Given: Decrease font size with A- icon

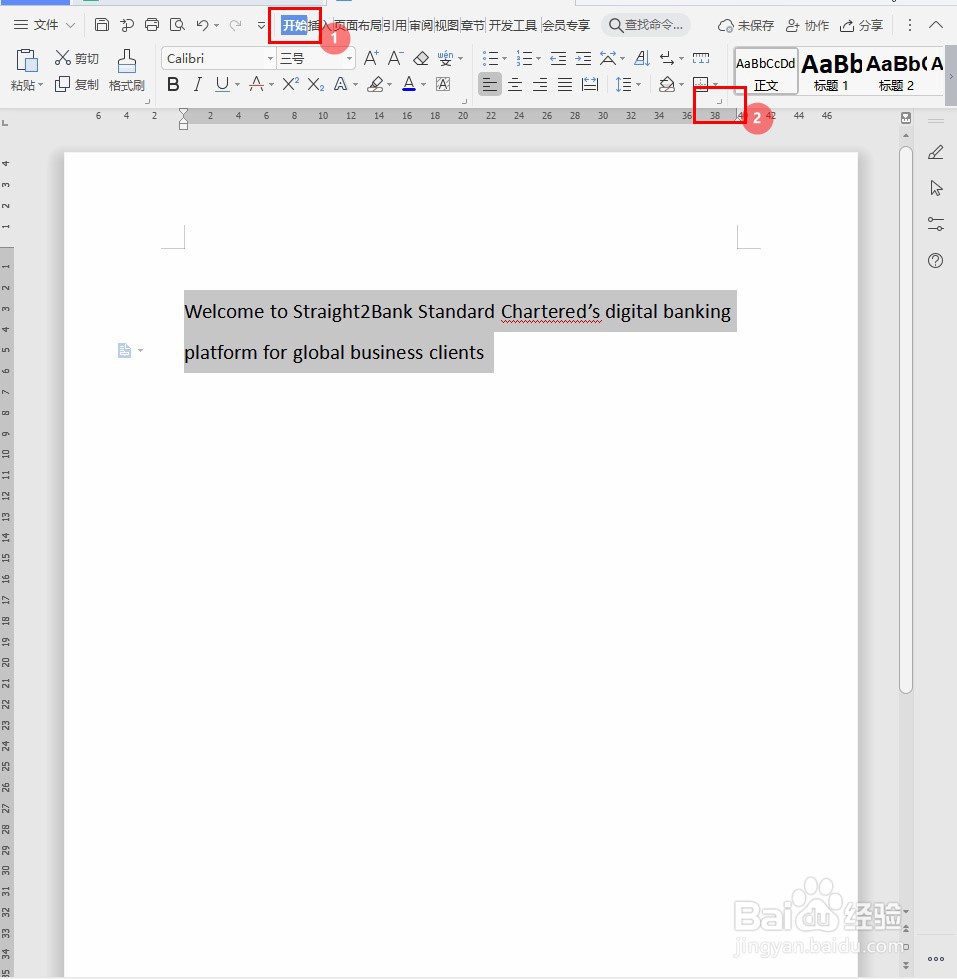Looking at the screenshot, I should pos(395,58).
